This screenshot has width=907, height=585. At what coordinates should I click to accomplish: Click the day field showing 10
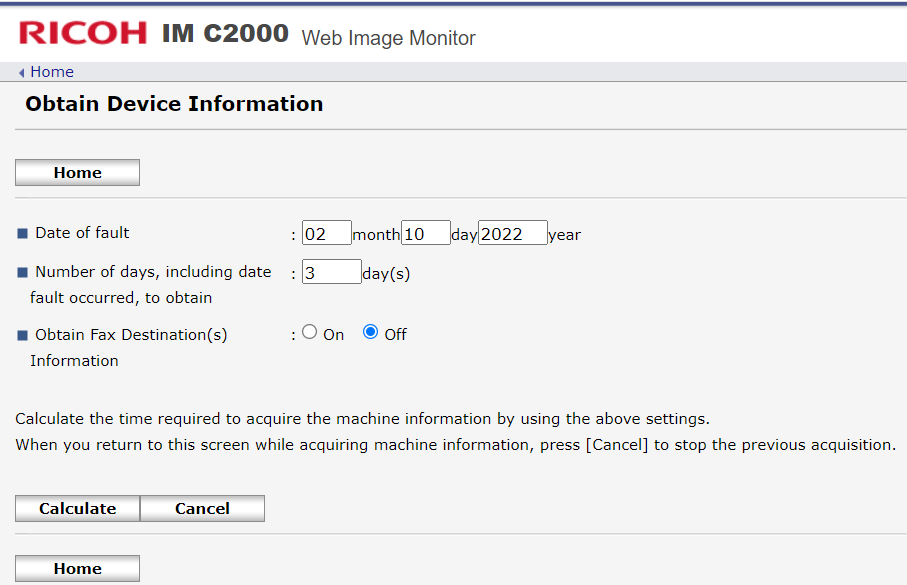[425, 234]
